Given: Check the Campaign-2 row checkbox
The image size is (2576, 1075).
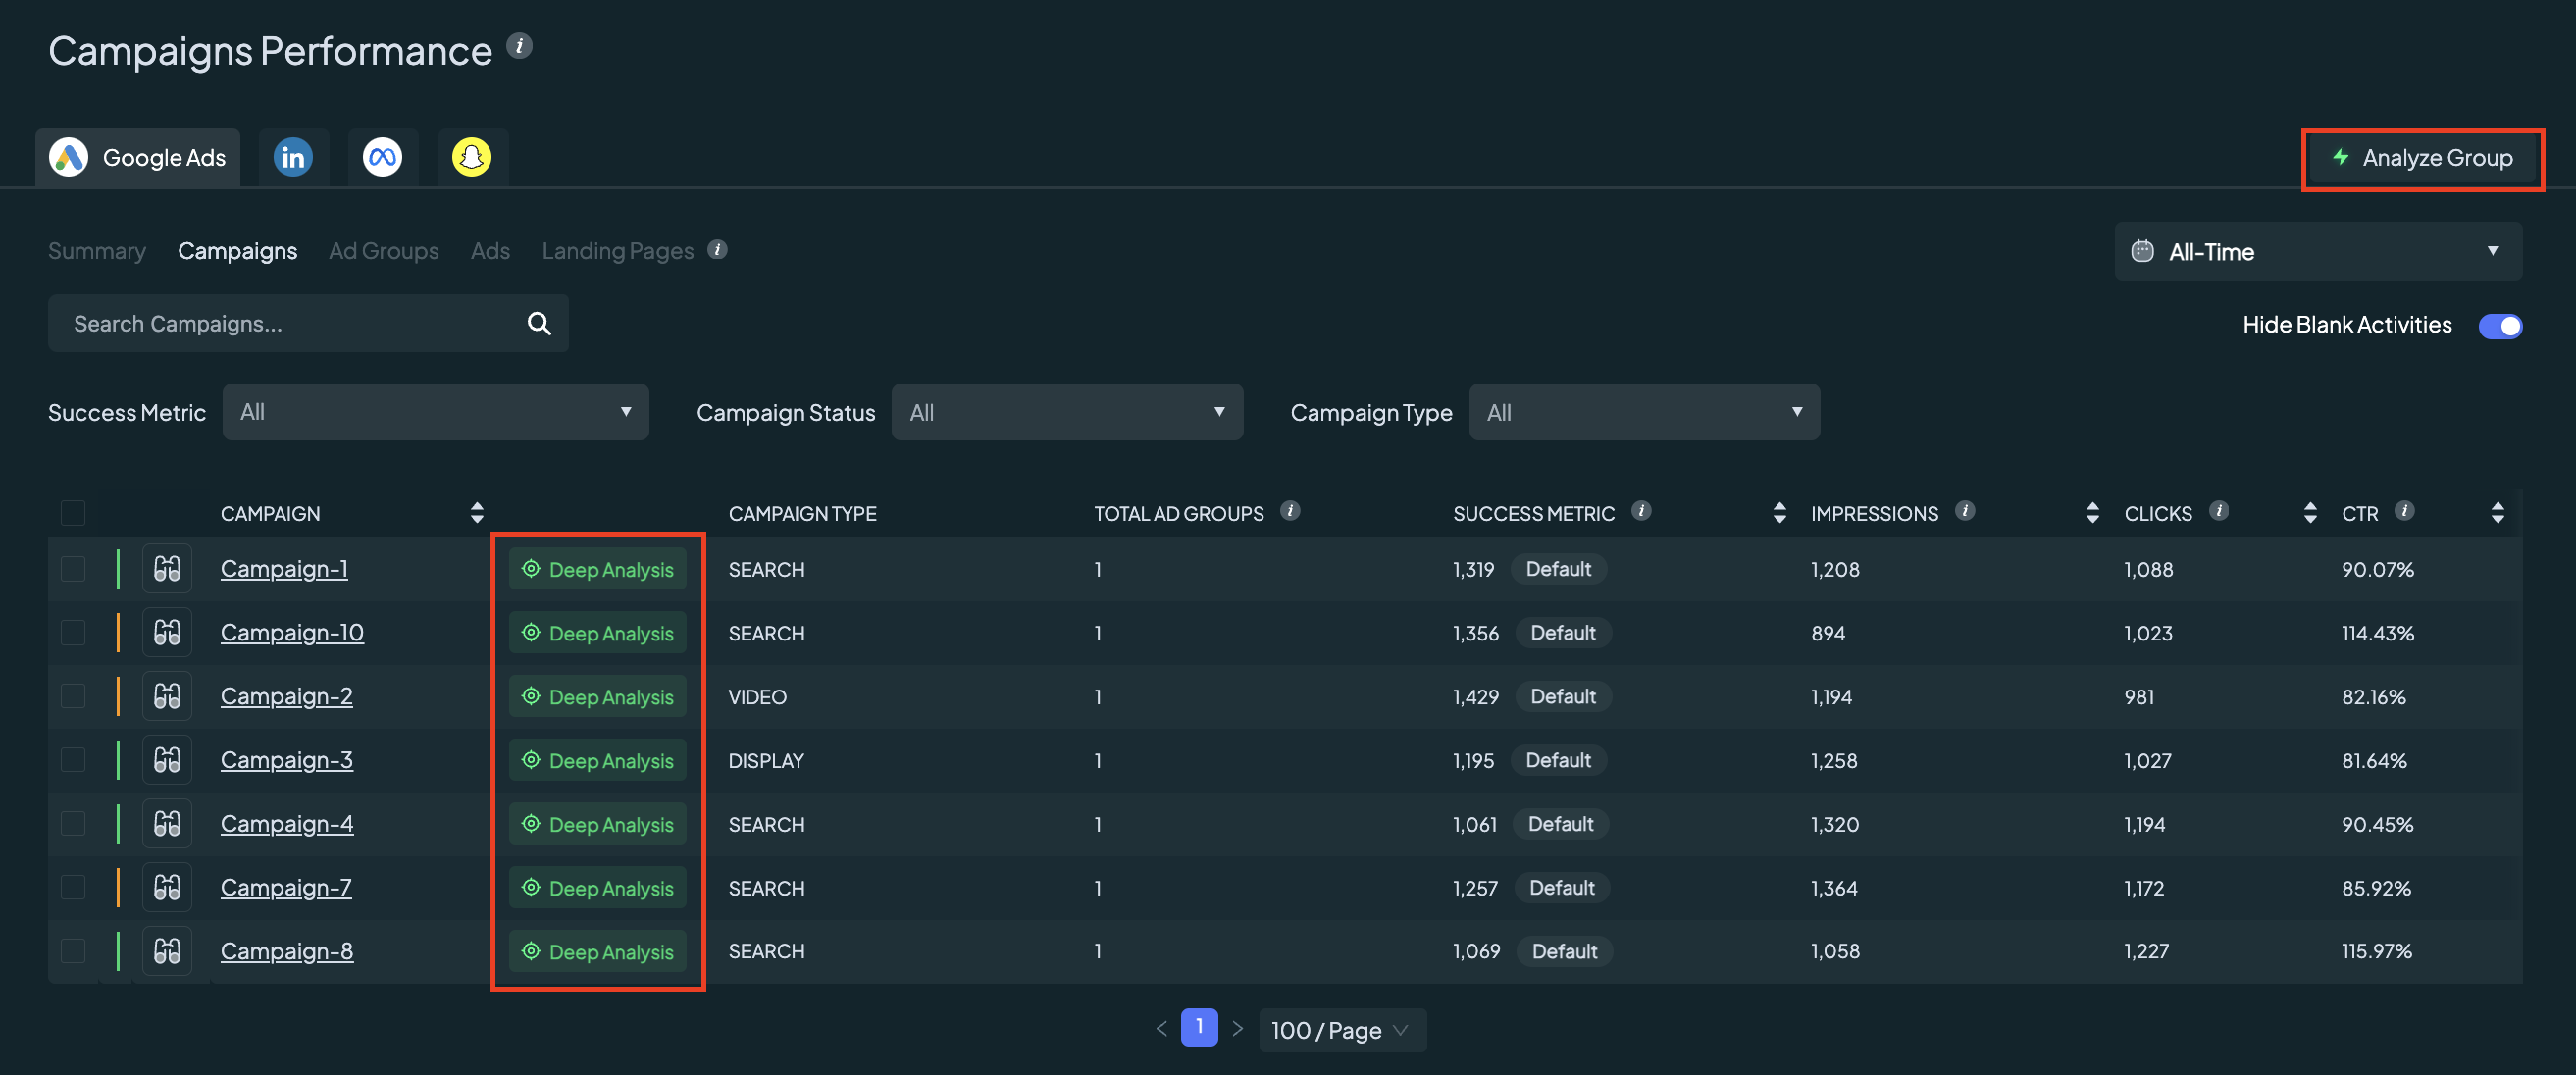Looking at the screenshot, I should pos(73,696).
